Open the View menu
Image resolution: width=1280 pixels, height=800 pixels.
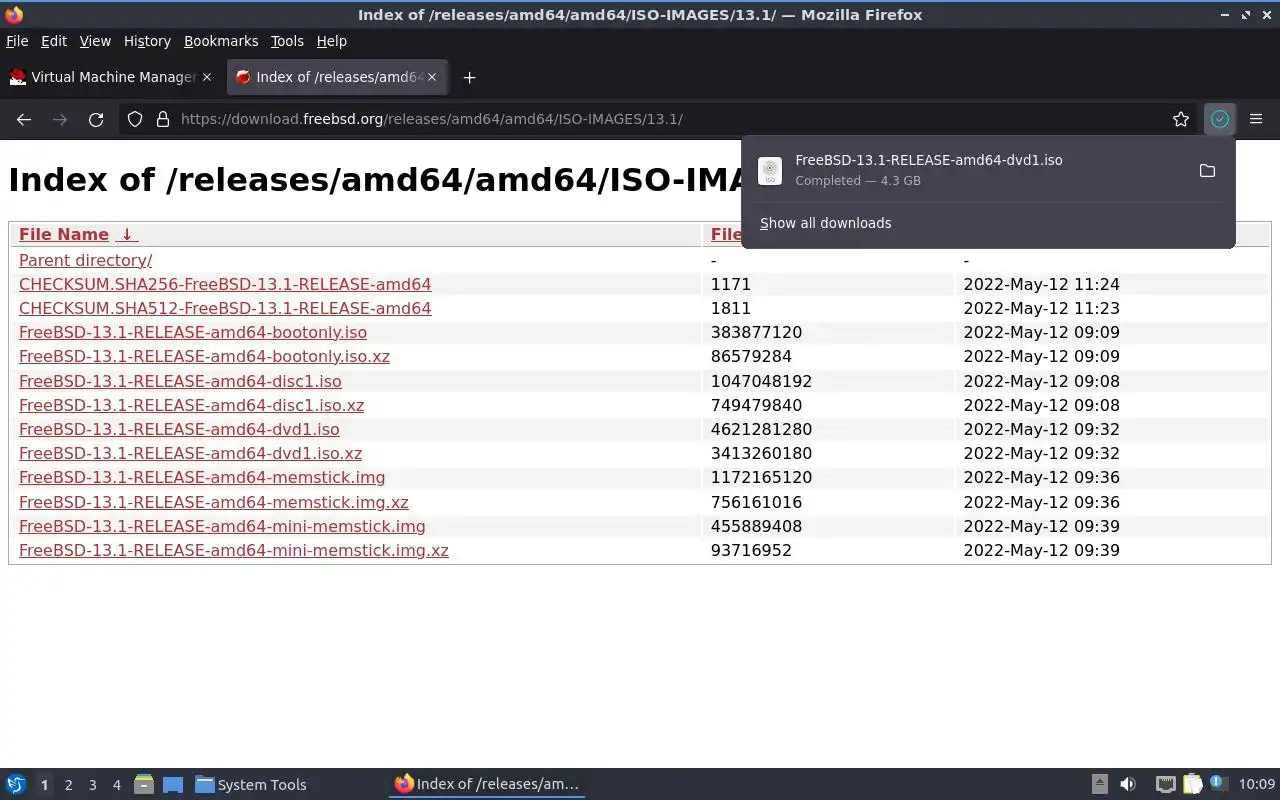[x=95, y=41]
